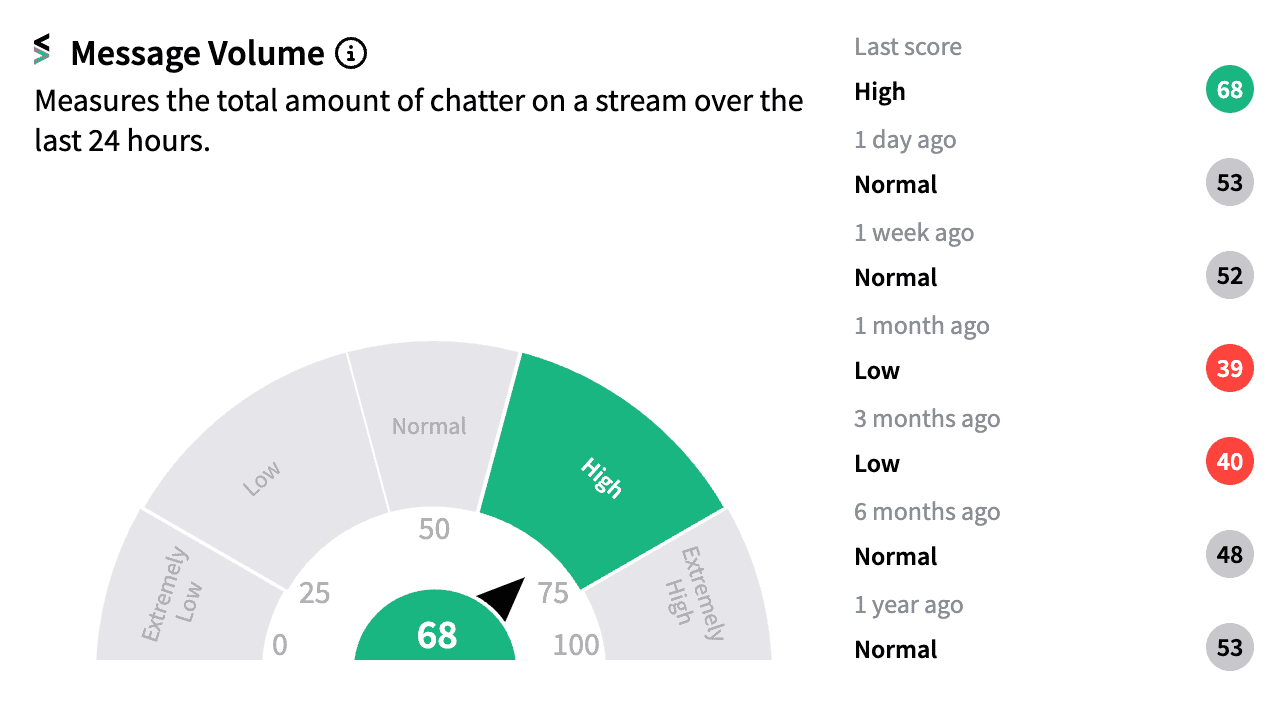
Task: Click the Stocktwits logo icon
Action: [x=41, y=50]
